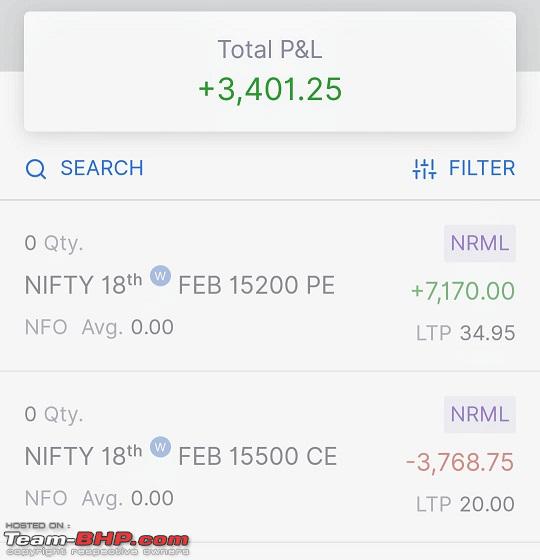540x560 pixels.
Task: Tap LTP 20.00 on the CE row
Action: (x=465, y=504)
